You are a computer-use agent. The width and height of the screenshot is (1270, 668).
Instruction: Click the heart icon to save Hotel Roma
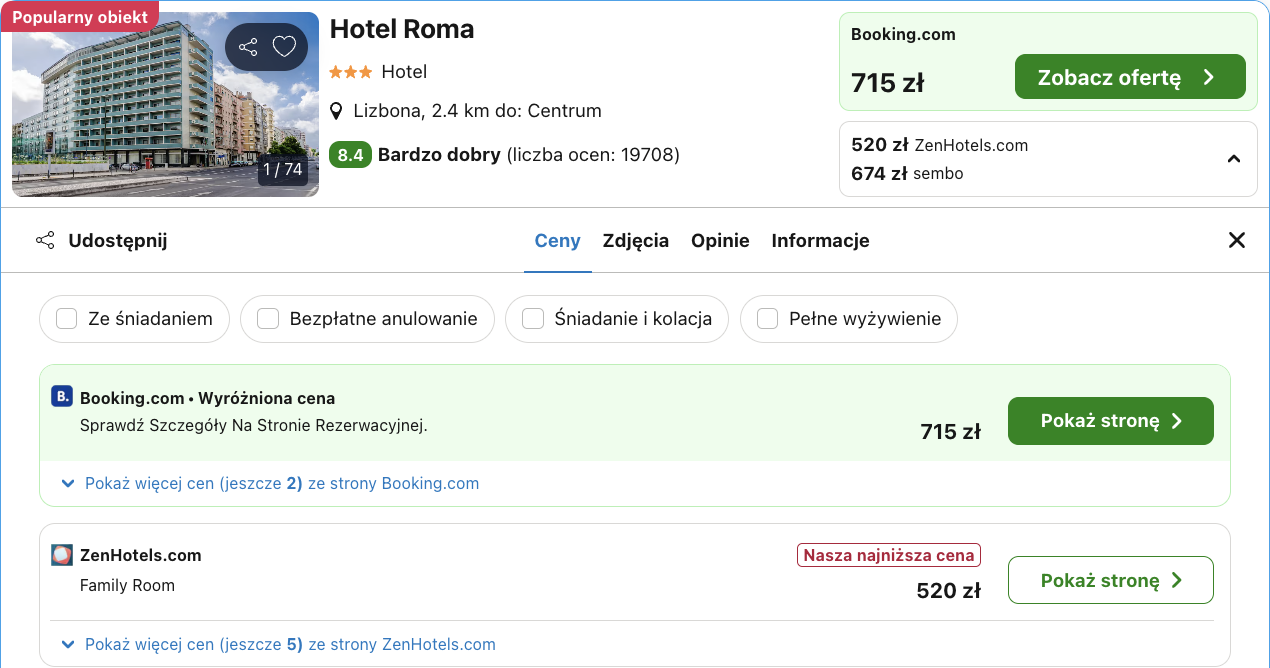[284, 46]
